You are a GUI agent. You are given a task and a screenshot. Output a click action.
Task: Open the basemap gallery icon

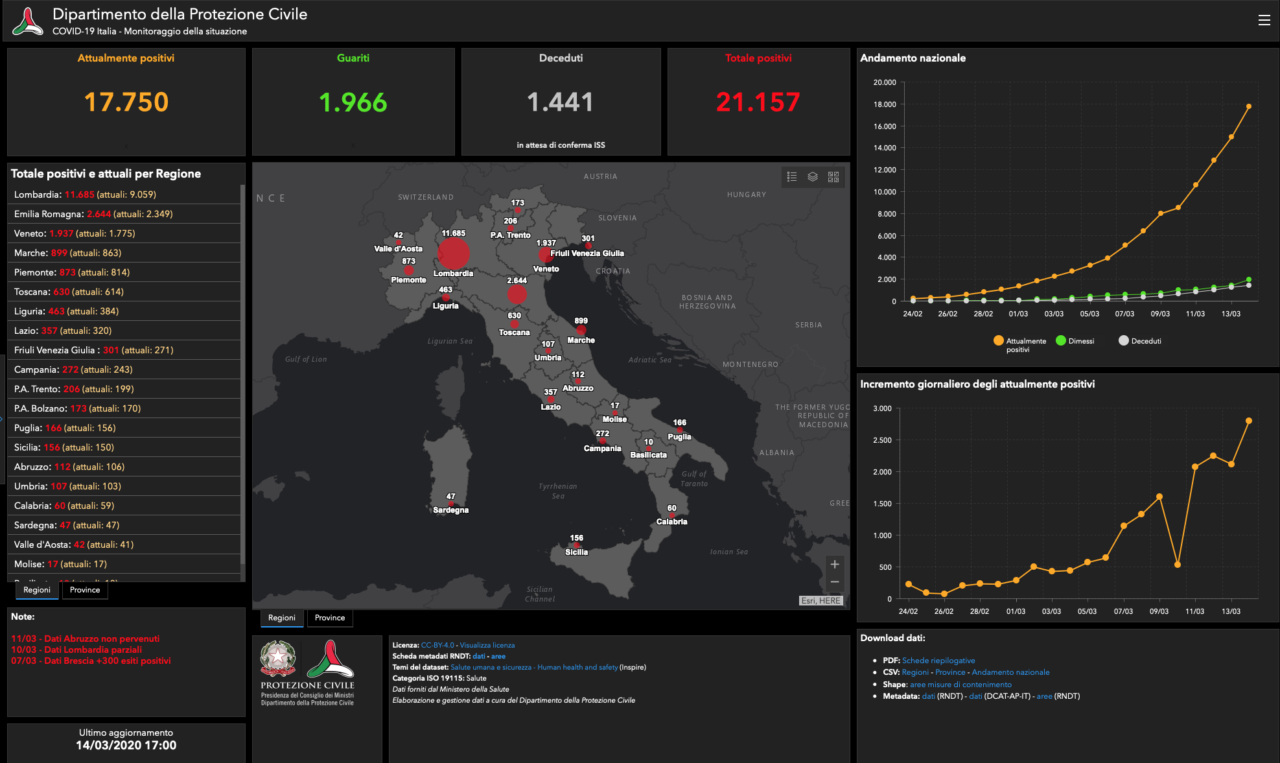[x=834, y=177]
